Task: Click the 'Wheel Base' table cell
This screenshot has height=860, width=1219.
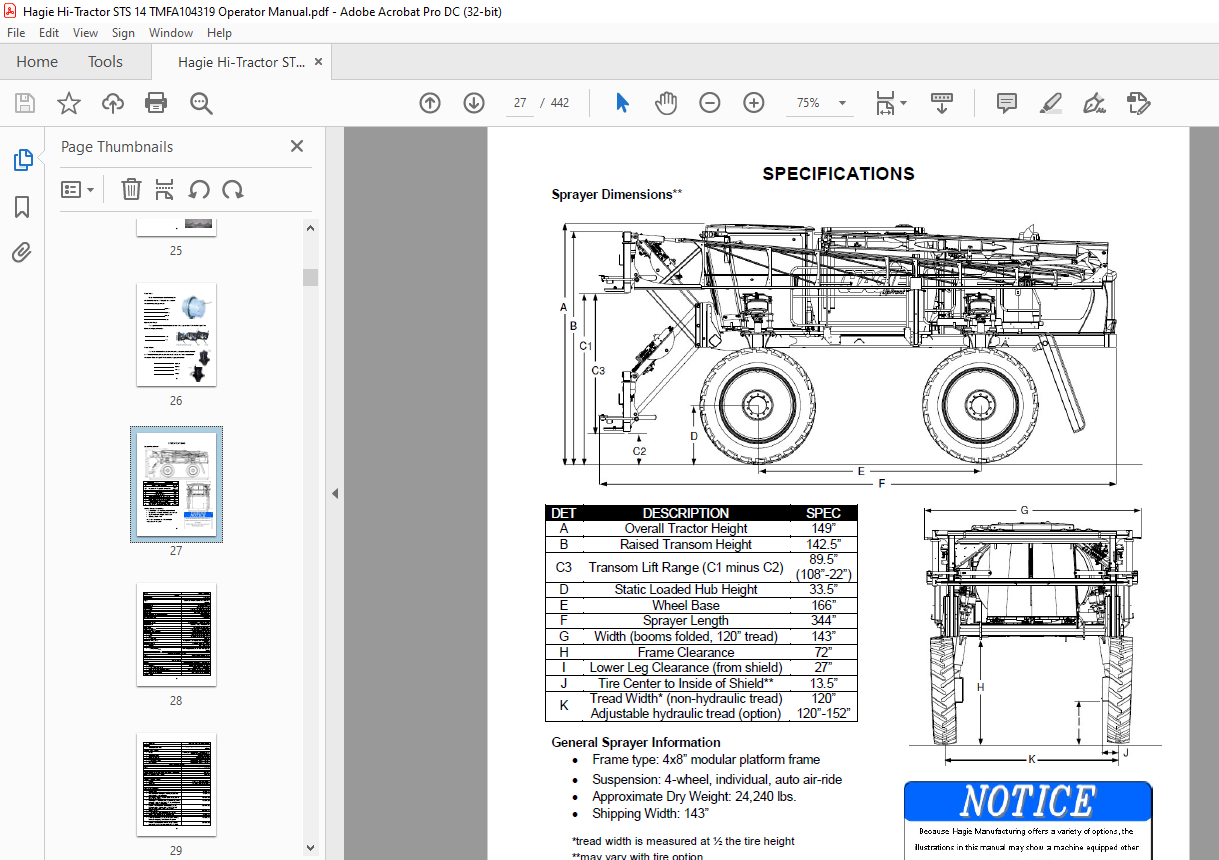Action: [x=686, y=605]
